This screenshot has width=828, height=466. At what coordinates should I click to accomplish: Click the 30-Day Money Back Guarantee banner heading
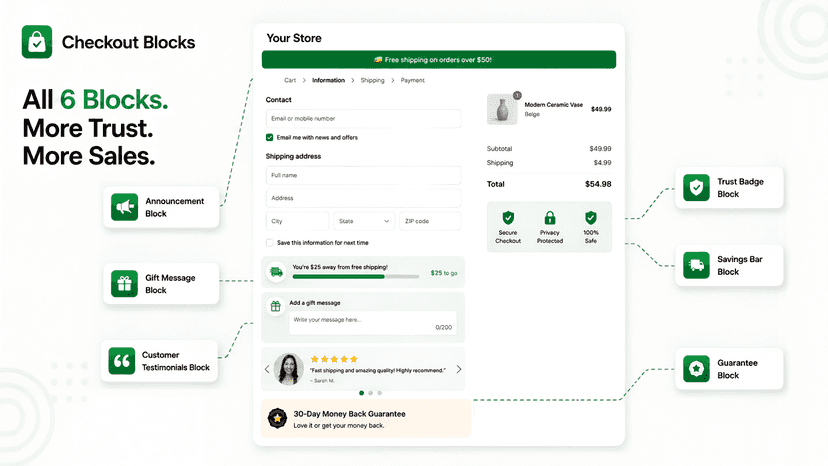350,414
